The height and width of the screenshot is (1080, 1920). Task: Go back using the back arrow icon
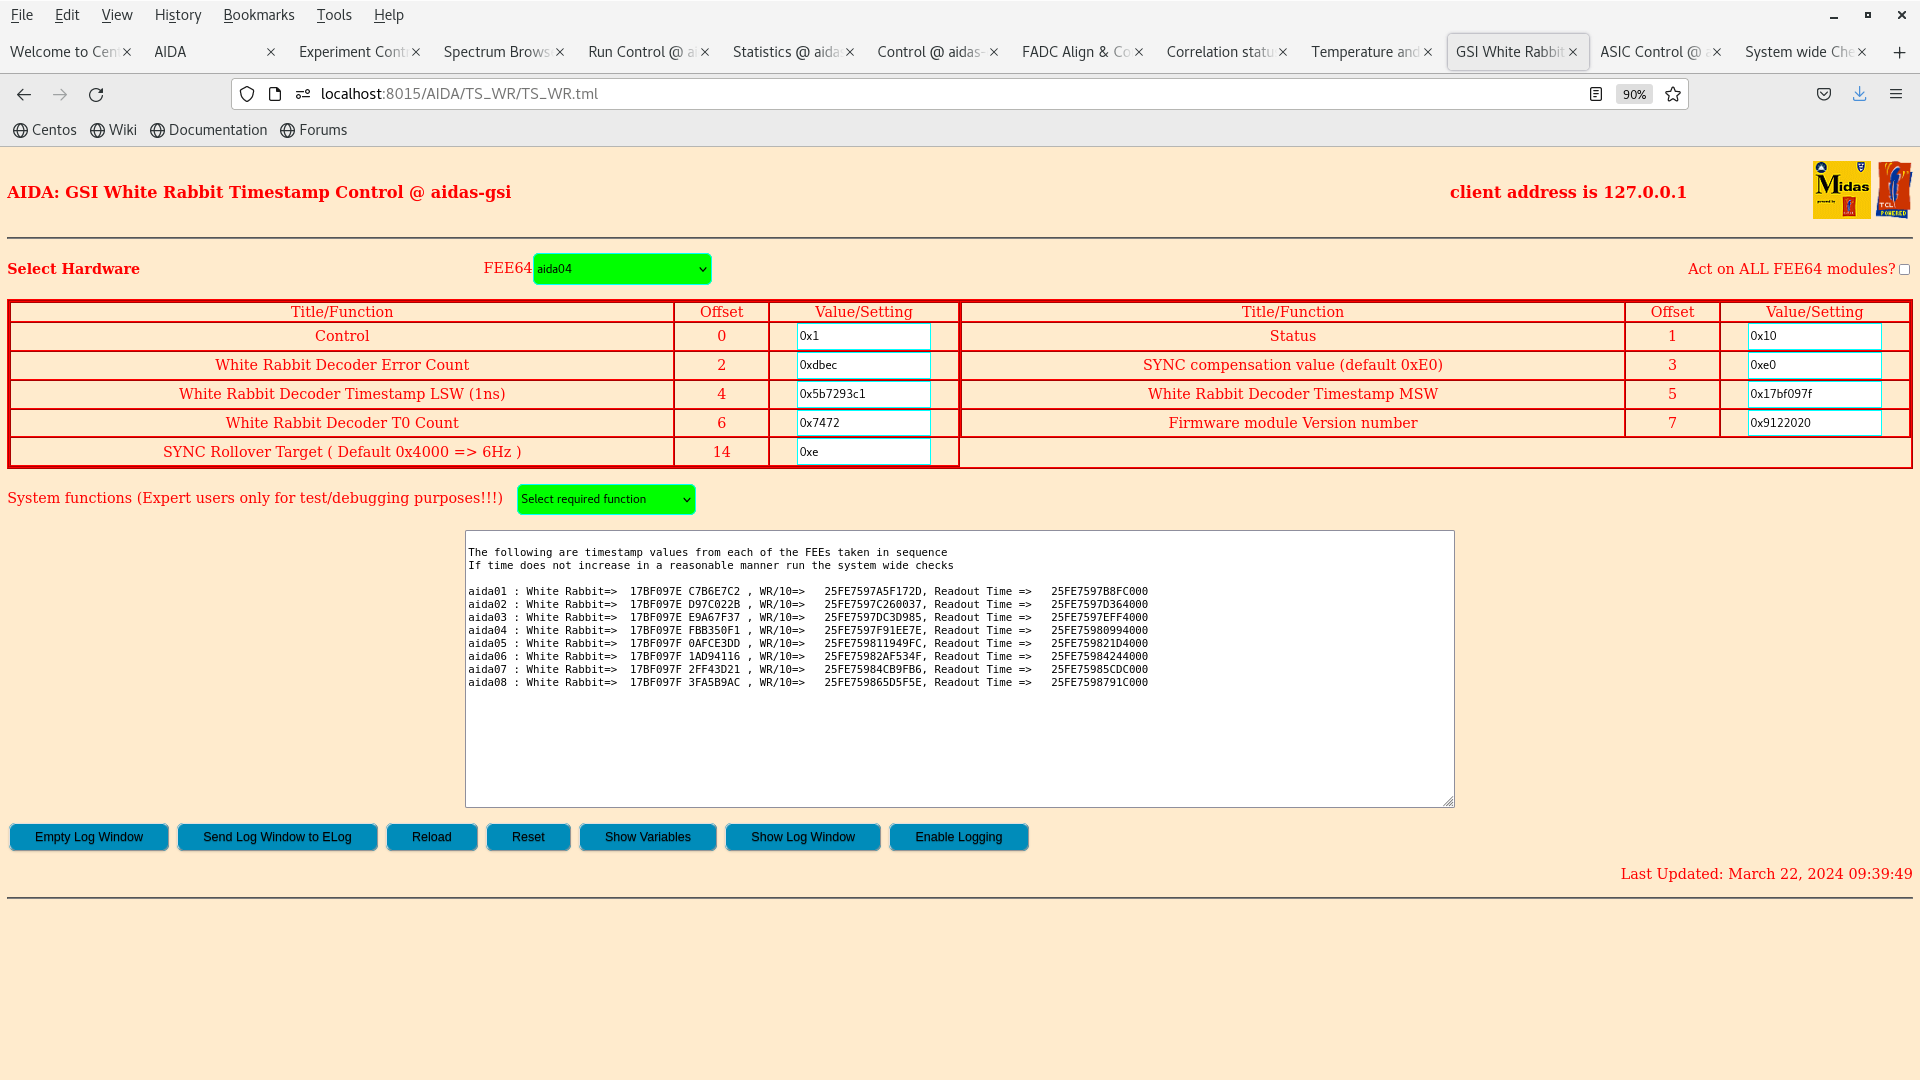[24, 94]
